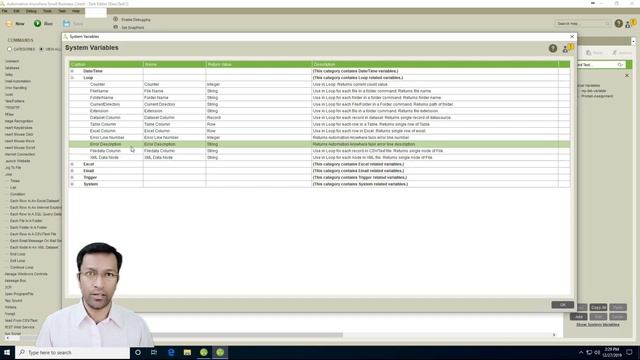This screenshot has width=640, height=360.
Task: Click the notification person icon in the main toolbar
Action: pos(631,24)
